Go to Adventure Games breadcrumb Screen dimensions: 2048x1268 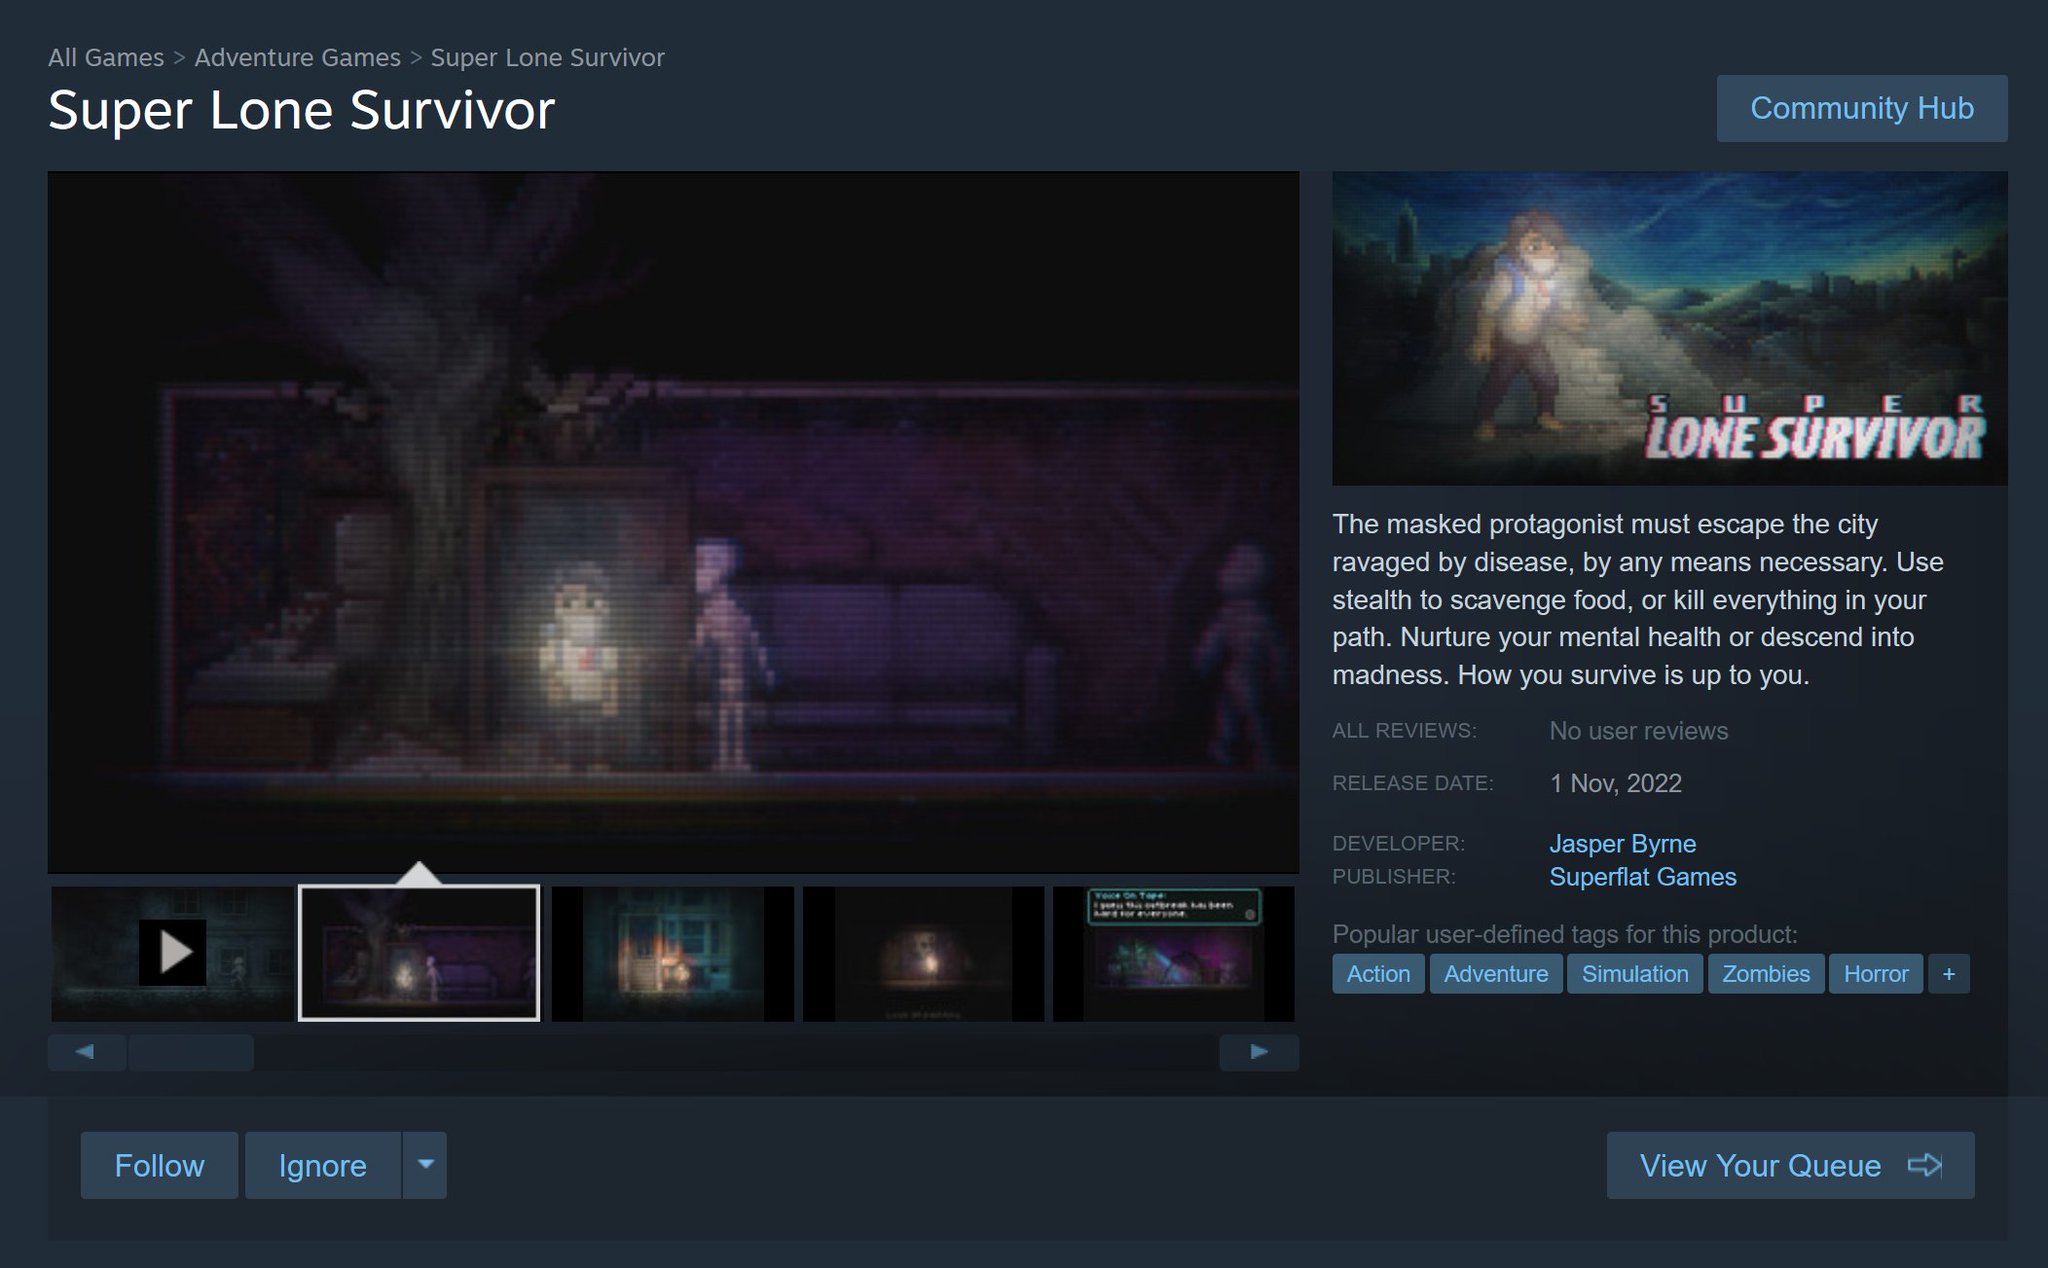pyautogui.click(x=297, y=58)
